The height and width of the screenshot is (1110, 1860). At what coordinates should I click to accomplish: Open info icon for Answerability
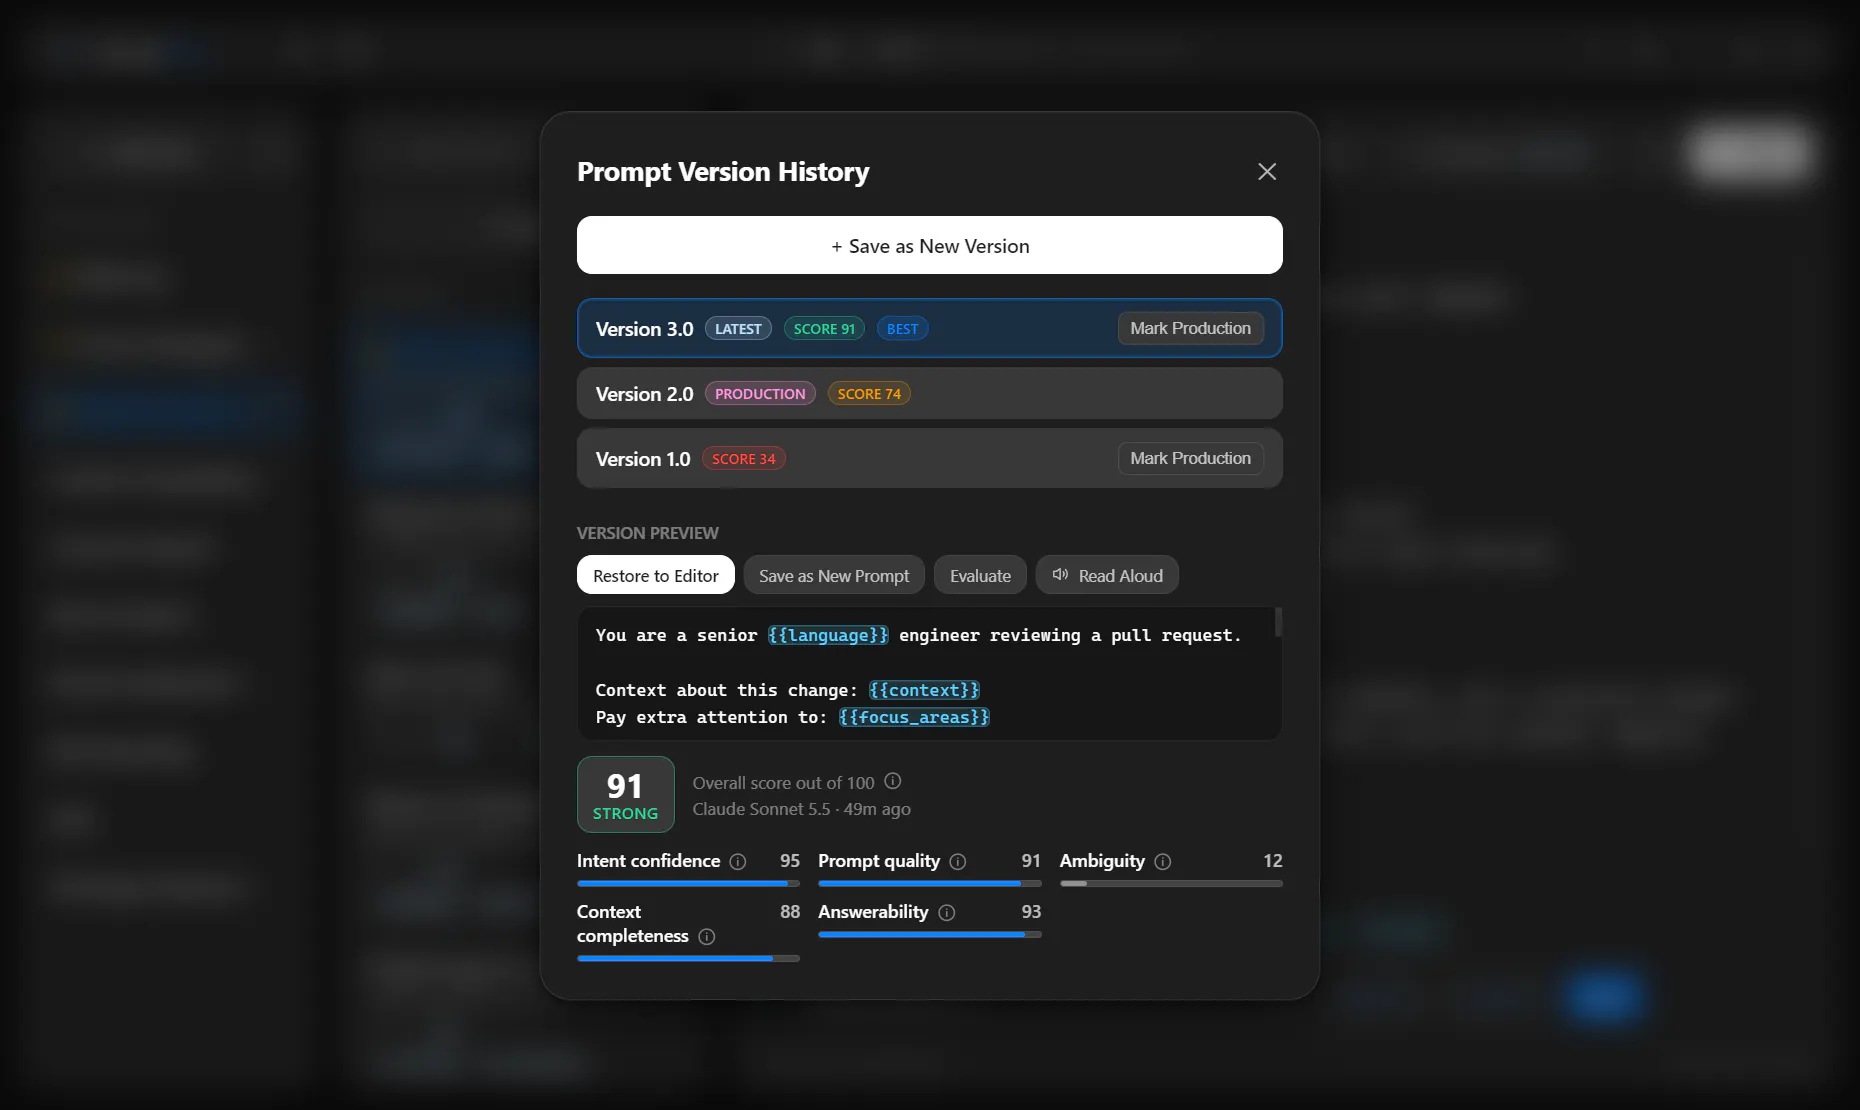tap(947, 913)
